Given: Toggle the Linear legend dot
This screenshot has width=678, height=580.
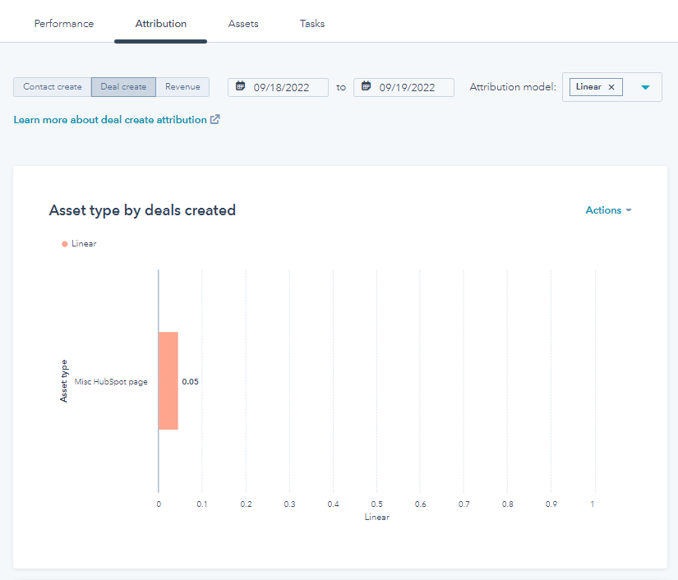Looking at the screenshot, I should click(65, 243).
